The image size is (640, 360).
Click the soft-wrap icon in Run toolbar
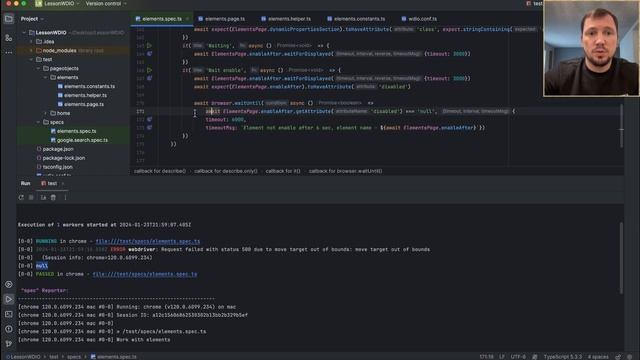[43, 198]
